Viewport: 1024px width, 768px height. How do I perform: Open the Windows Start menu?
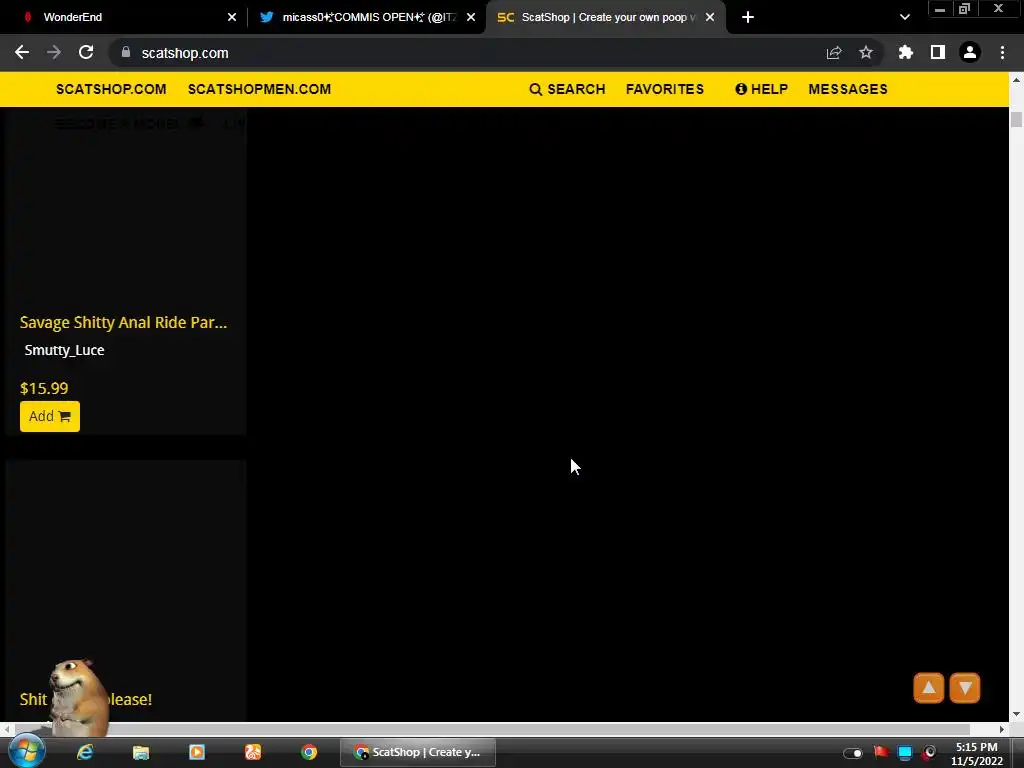pyautogui.click(x=27, y=752)
